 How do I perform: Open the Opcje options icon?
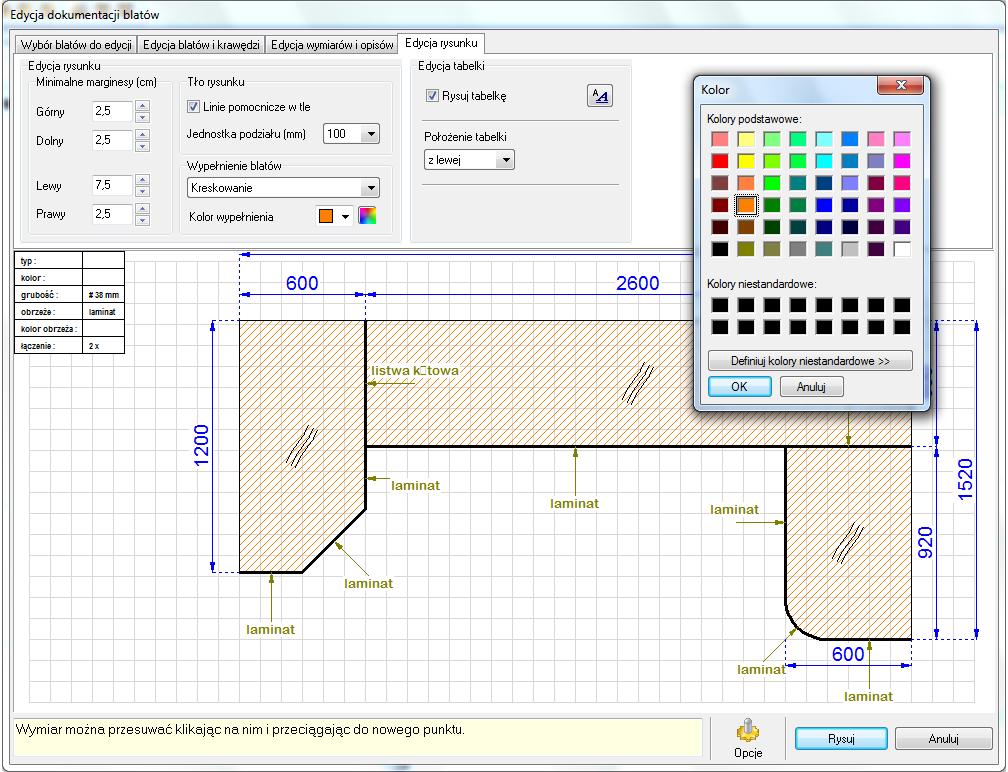(748, 738)
